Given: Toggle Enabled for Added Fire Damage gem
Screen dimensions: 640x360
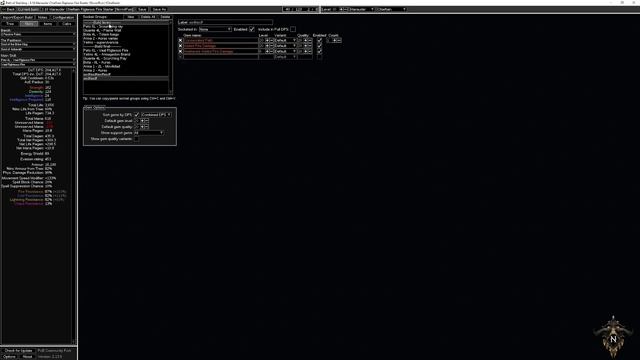Looking at the screenshot, I should point(320,46).
